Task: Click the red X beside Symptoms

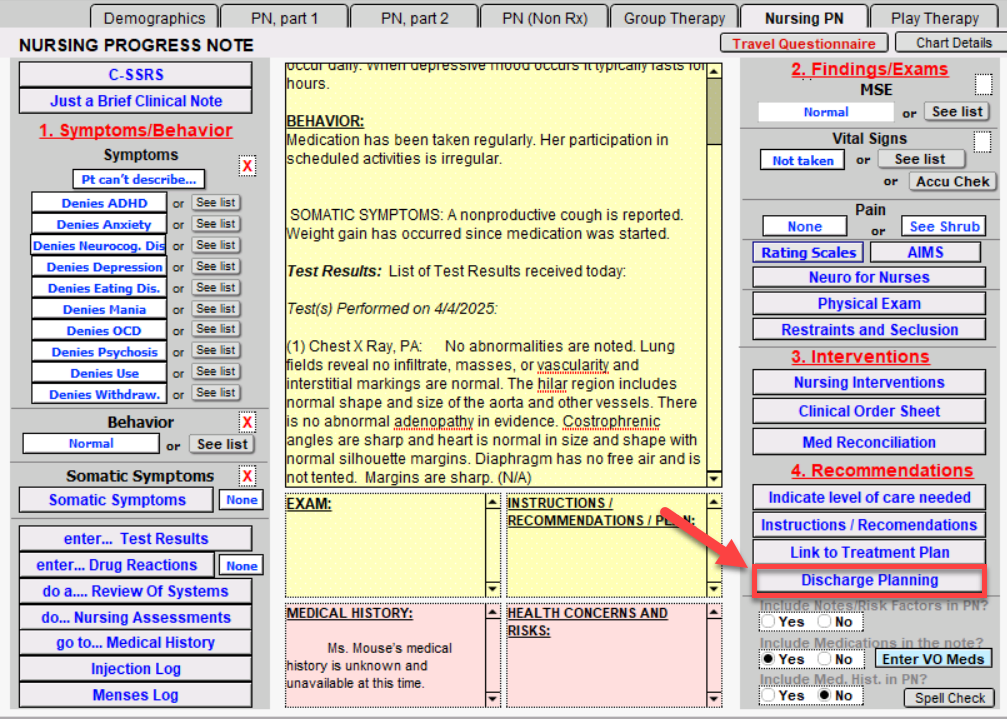Action: (247, 166)
